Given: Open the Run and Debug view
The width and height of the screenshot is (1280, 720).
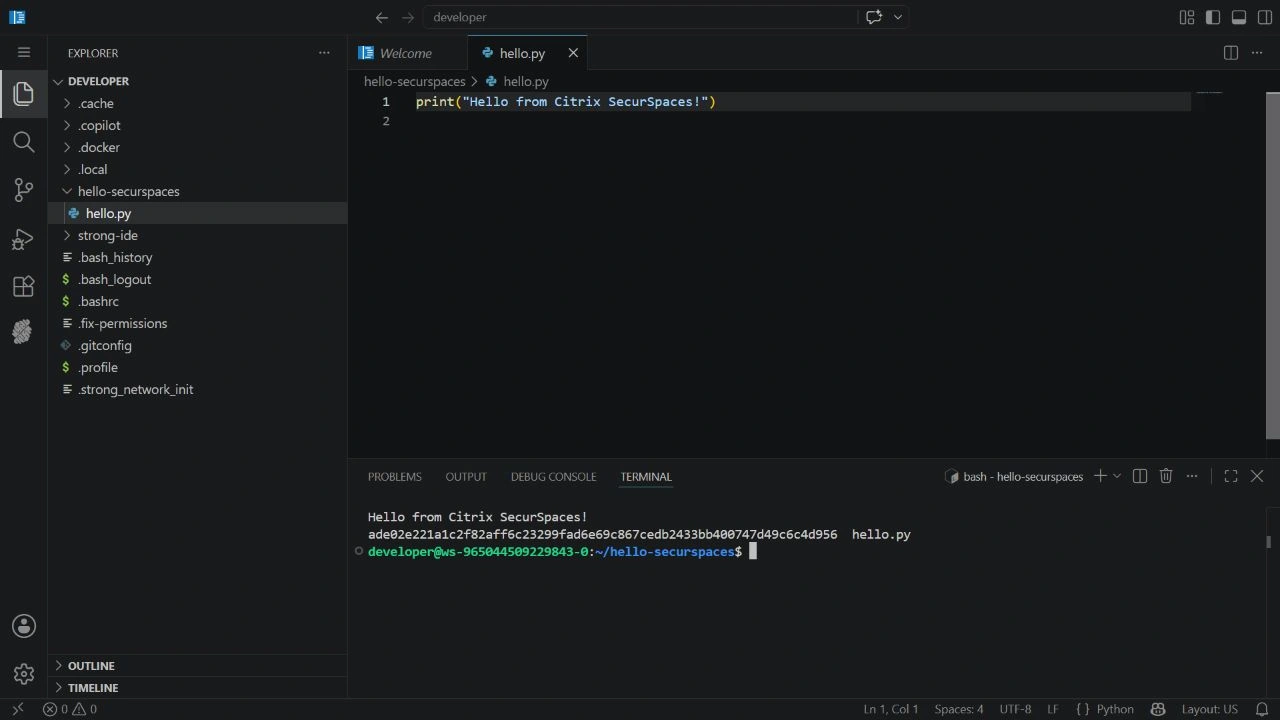Looking at the screenshot, I should (x=23, y=238).
